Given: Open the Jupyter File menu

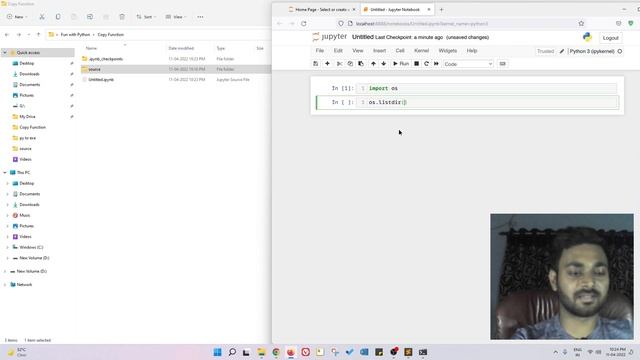Looking at the screenshot, I should click(320, 51).
